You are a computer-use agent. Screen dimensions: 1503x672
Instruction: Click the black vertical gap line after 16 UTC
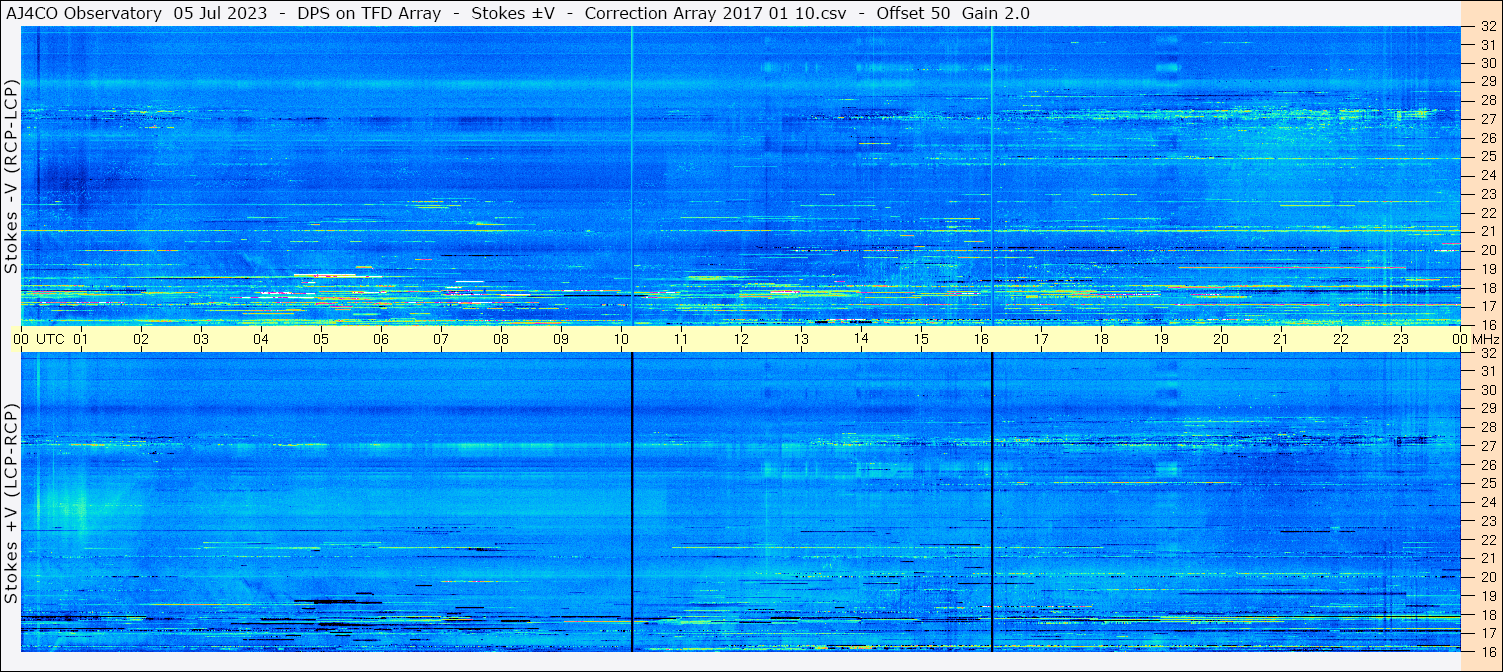click(x=992, y=502)
